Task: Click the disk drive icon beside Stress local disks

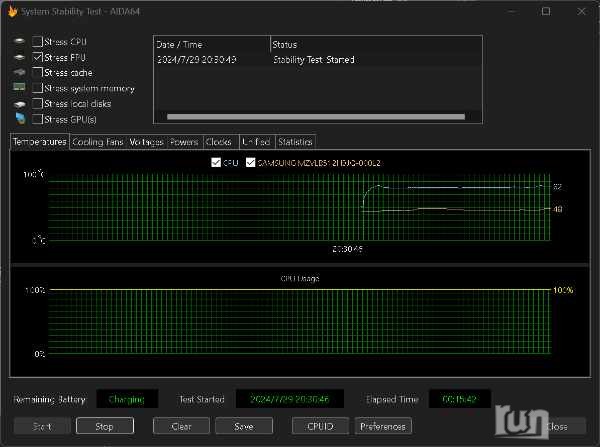Action: (x=20, y=104)
